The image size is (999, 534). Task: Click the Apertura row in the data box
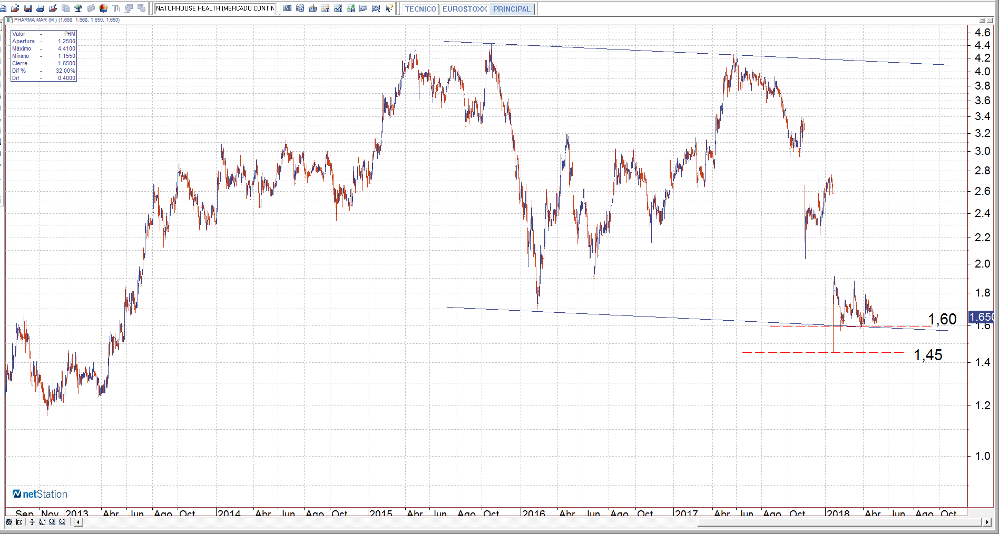43,41
